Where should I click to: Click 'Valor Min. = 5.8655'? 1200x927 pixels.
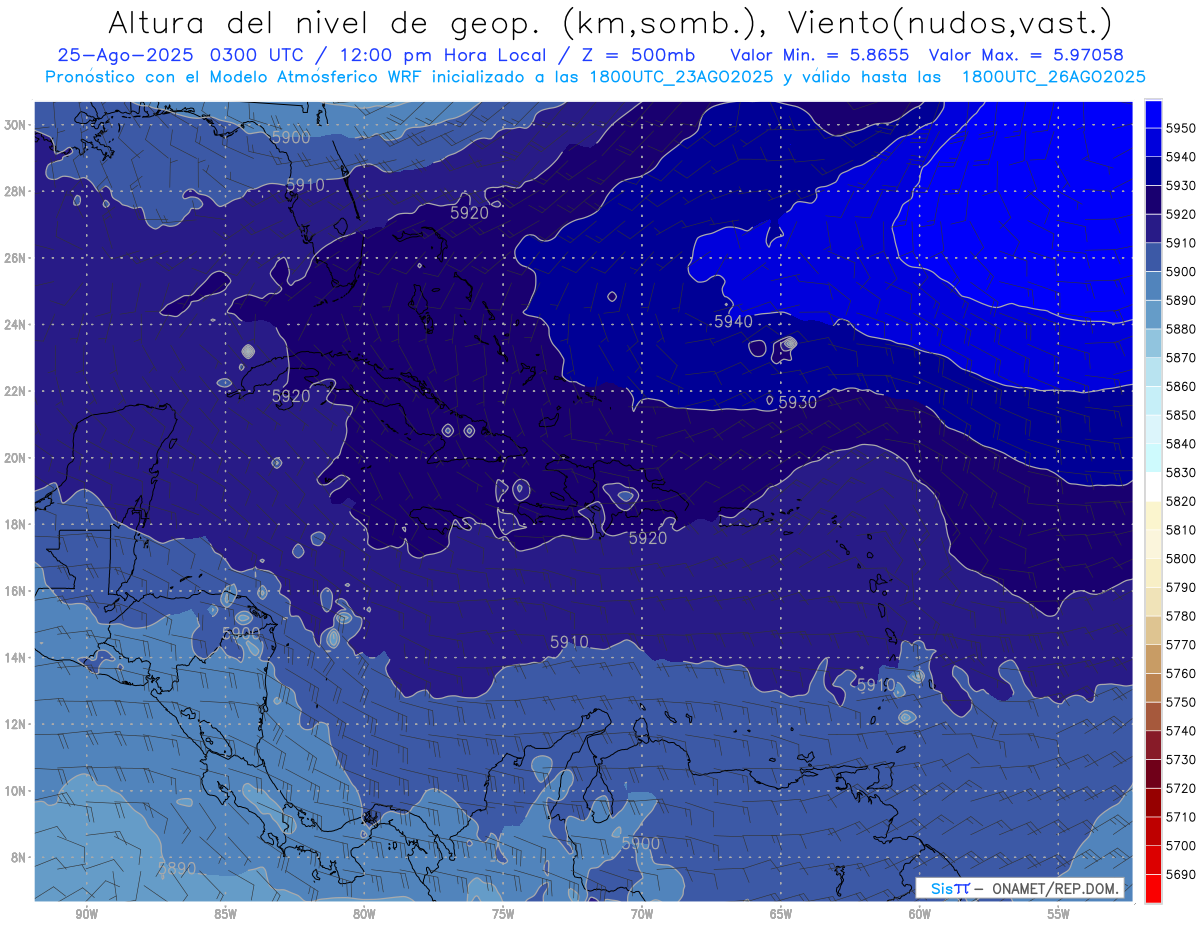pos(822,55)
